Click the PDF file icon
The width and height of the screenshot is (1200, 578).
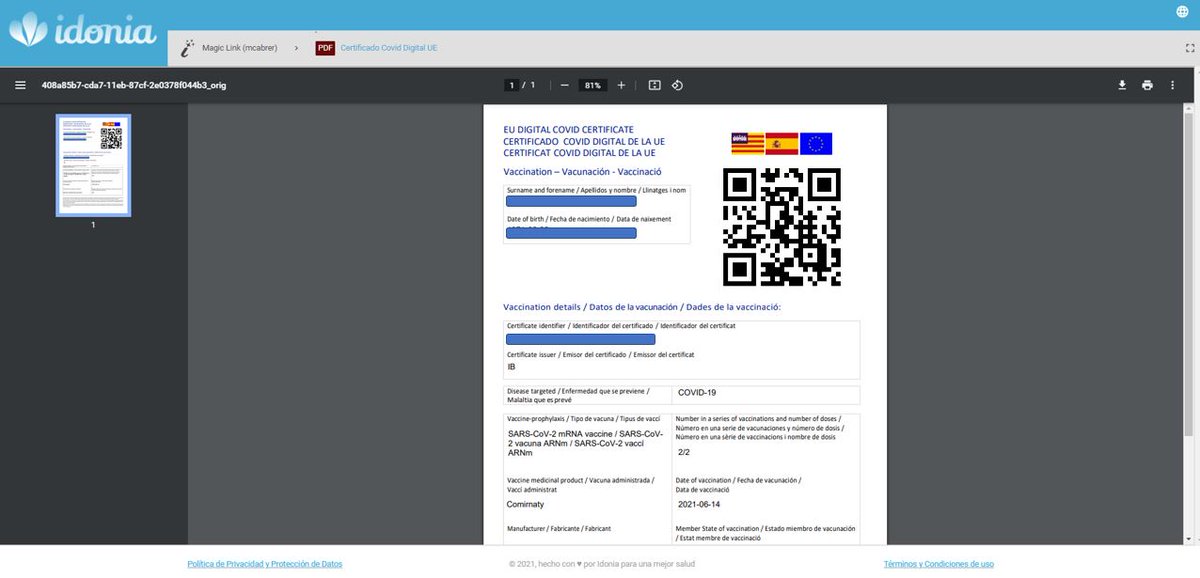point(325,47)
